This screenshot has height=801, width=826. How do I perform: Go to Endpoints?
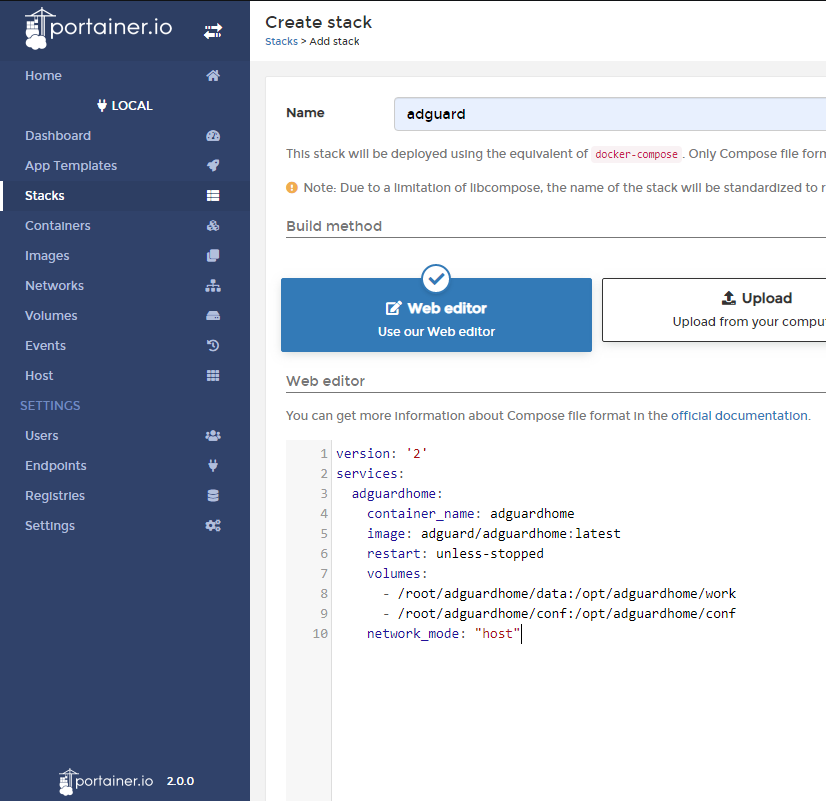[56, 466]
